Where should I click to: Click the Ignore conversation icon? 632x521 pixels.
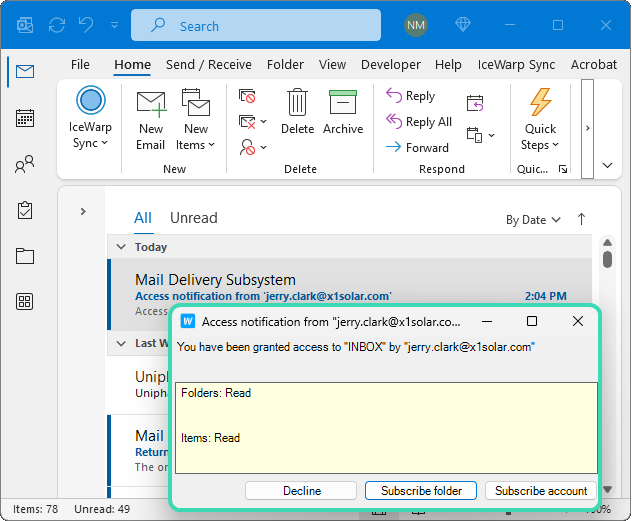click(x=247, y=96)
